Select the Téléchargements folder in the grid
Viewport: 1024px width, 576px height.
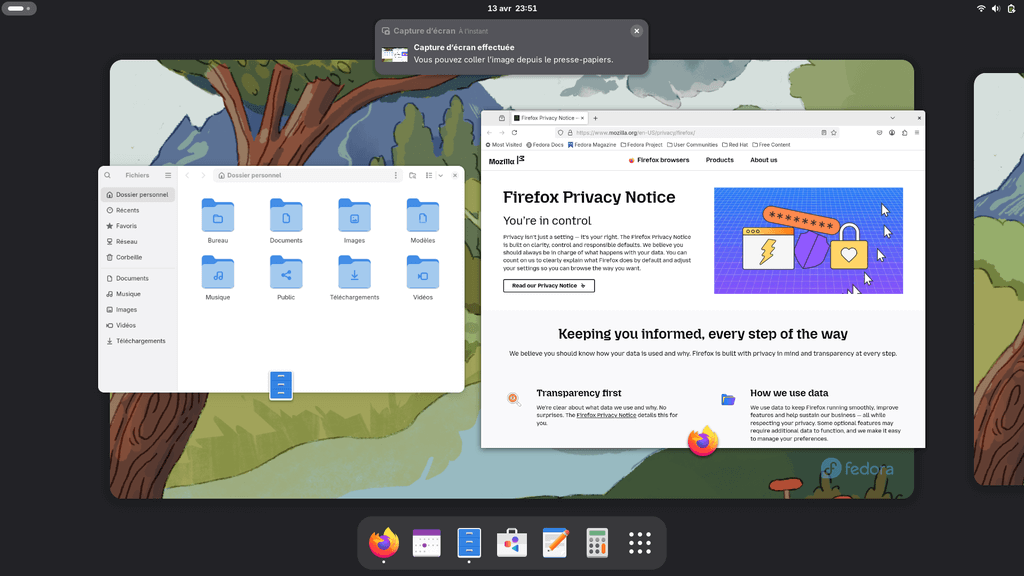[355, 272]
